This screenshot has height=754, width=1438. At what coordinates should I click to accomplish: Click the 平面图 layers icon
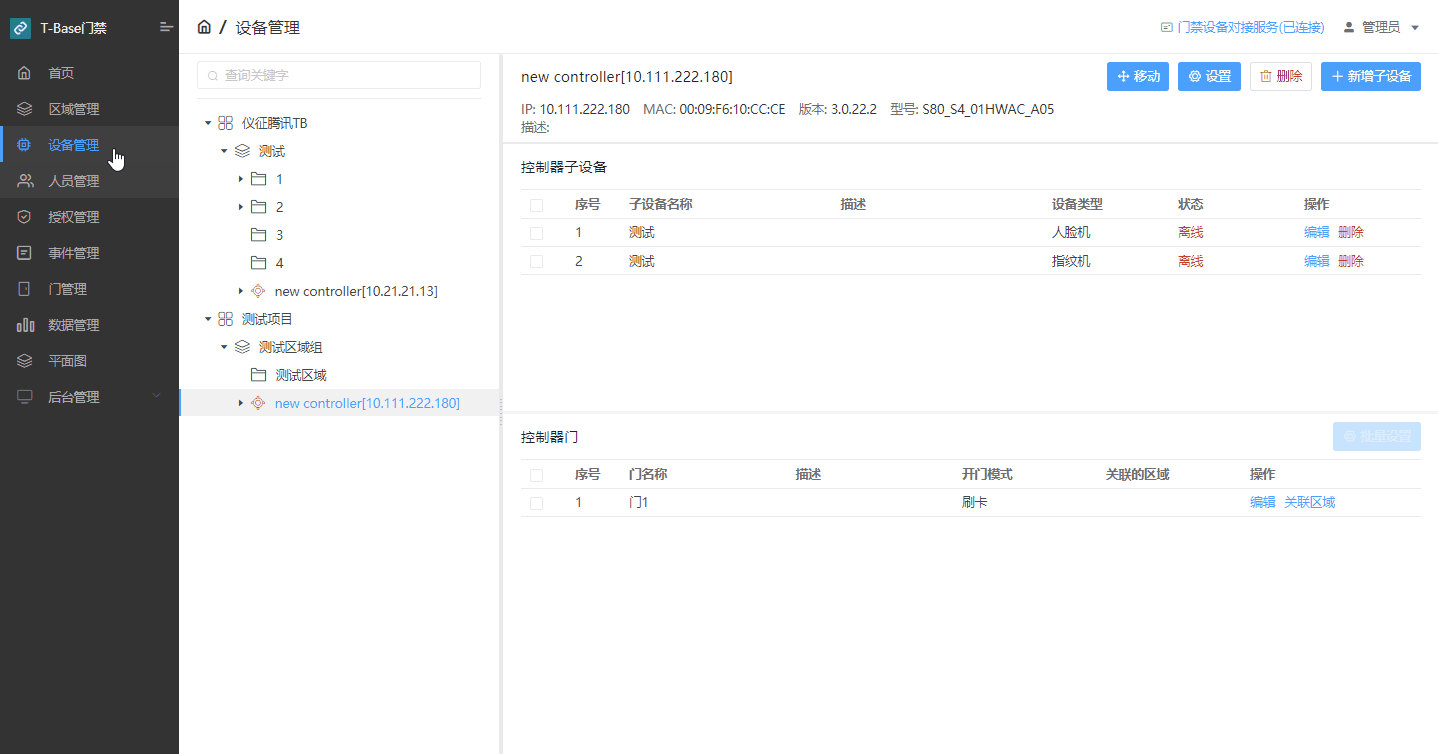(x=25, y=361)
